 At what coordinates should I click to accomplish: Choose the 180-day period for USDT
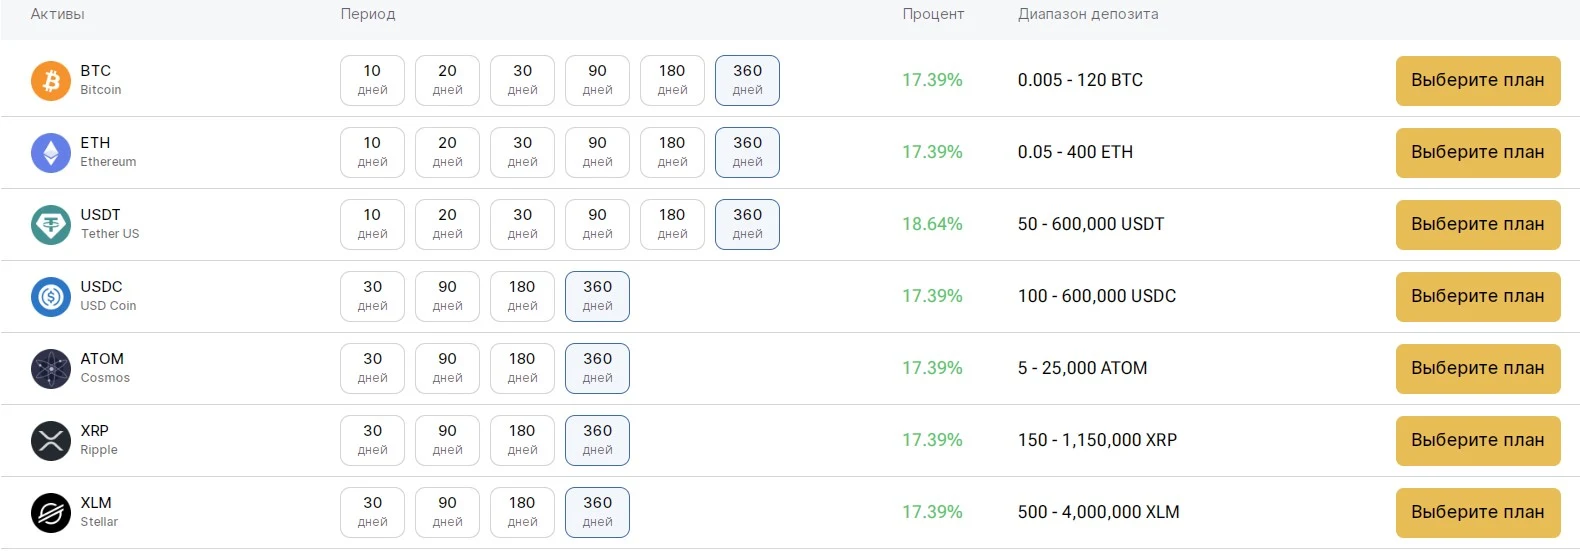pyautogui.click(x=672, y=224)
